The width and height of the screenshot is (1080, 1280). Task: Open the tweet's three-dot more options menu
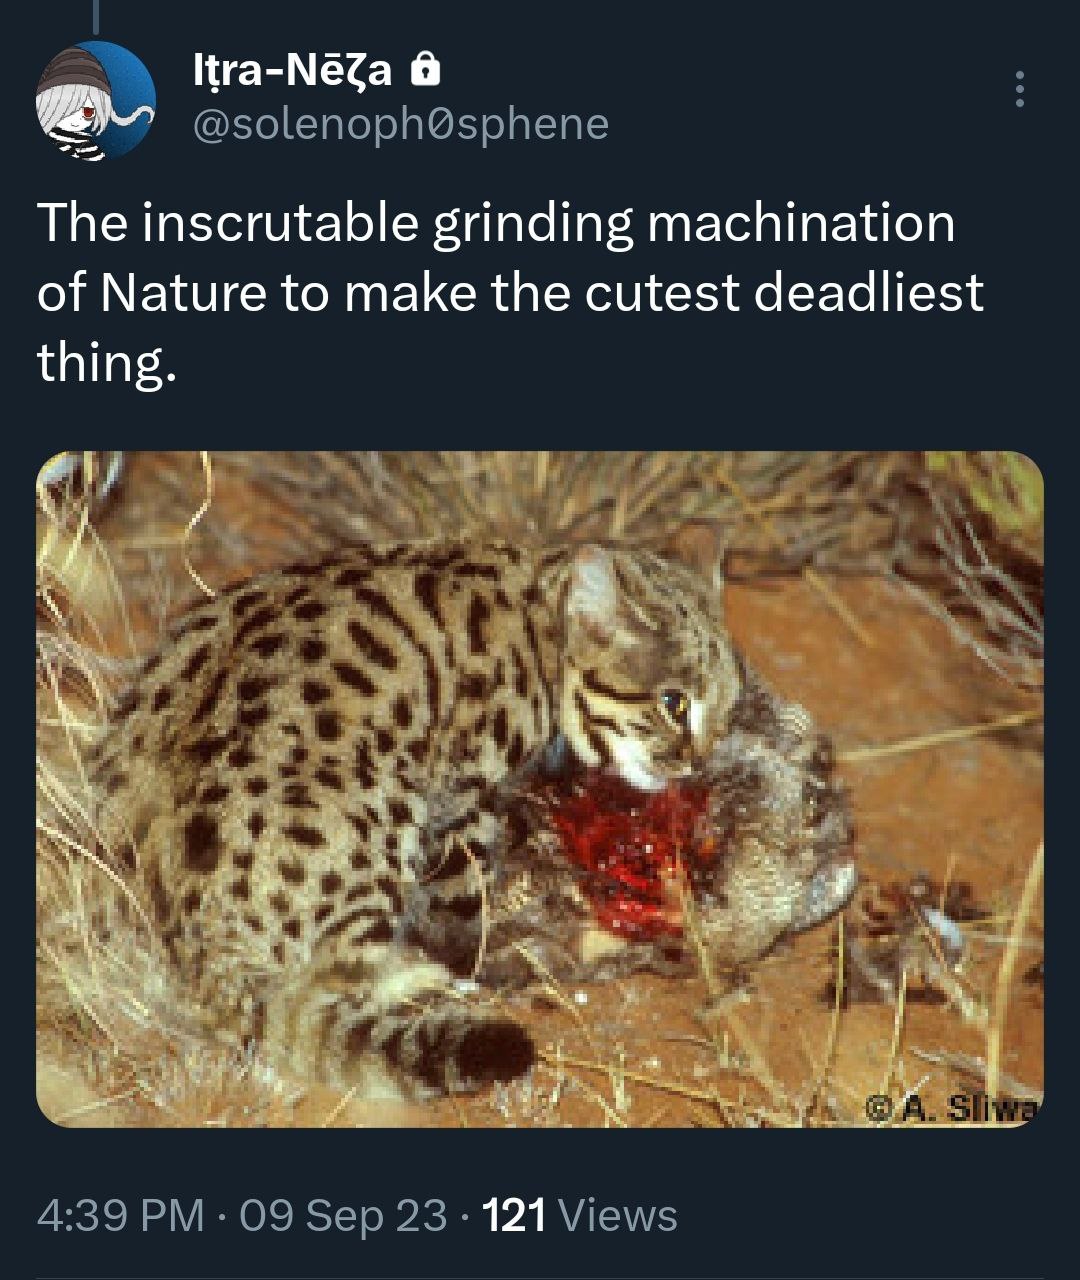click(1019, 89)
